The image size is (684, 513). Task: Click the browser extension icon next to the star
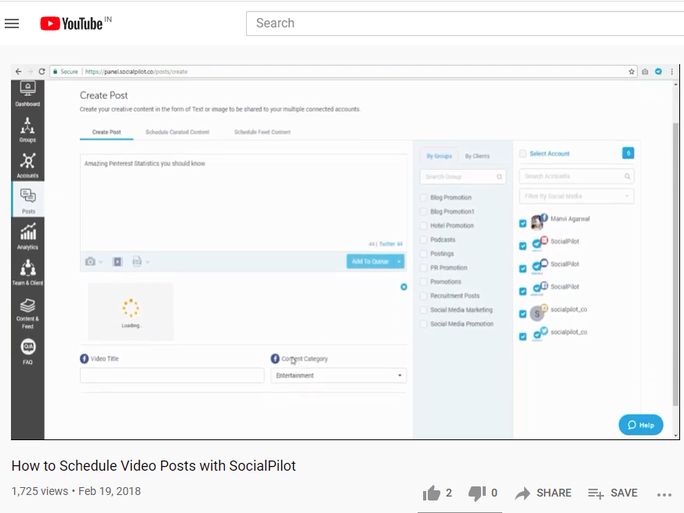point(645,72)
